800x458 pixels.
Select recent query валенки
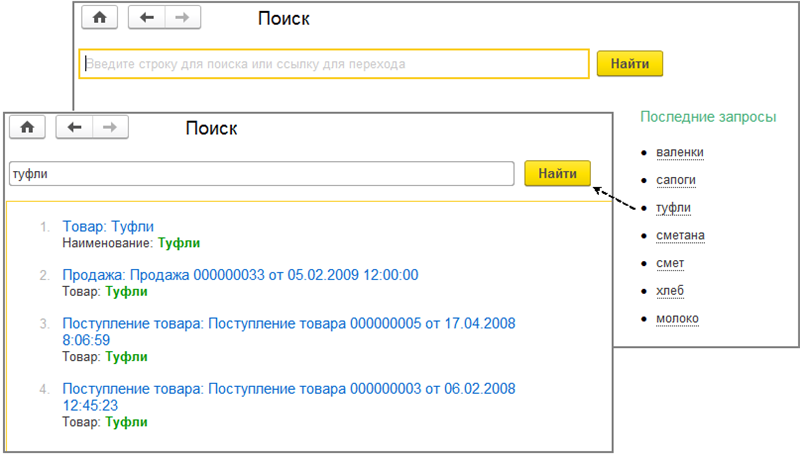click(680, 152)
